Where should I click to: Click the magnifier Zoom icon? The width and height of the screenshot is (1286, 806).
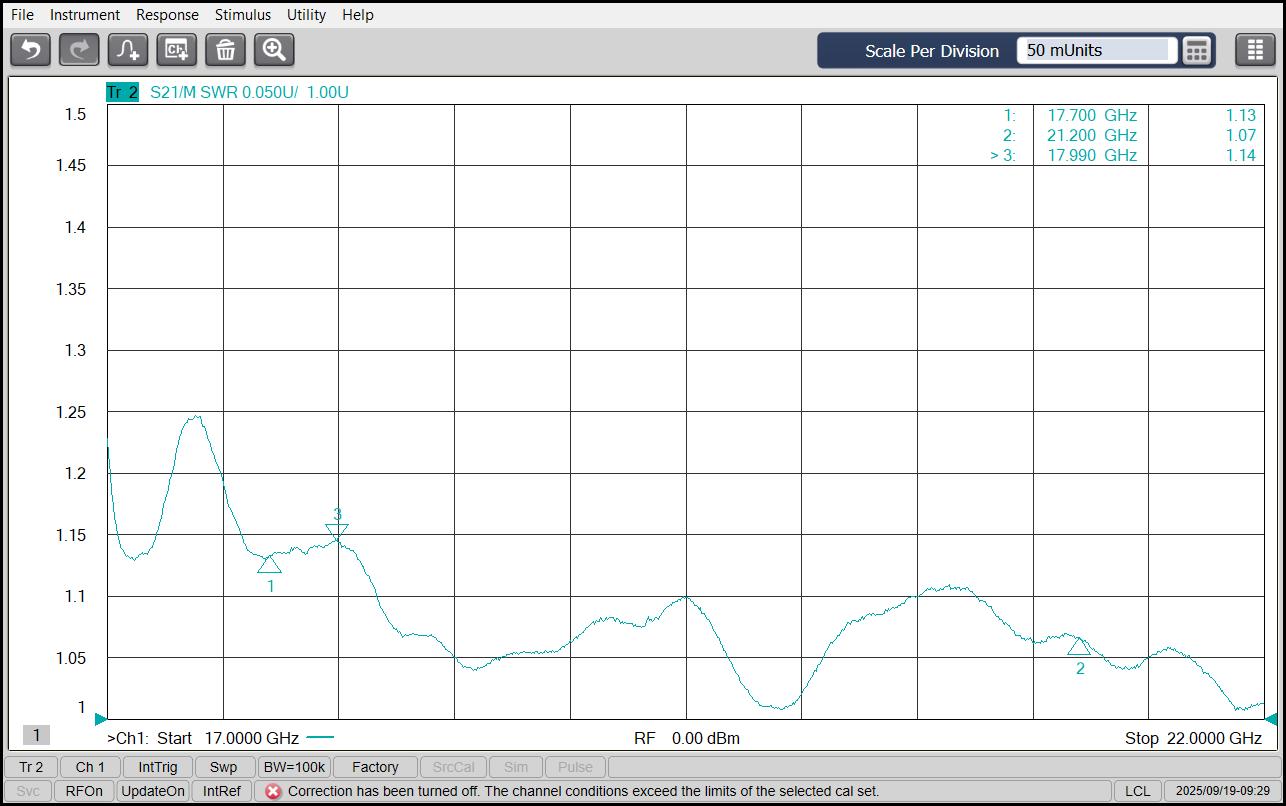point(274,50)
